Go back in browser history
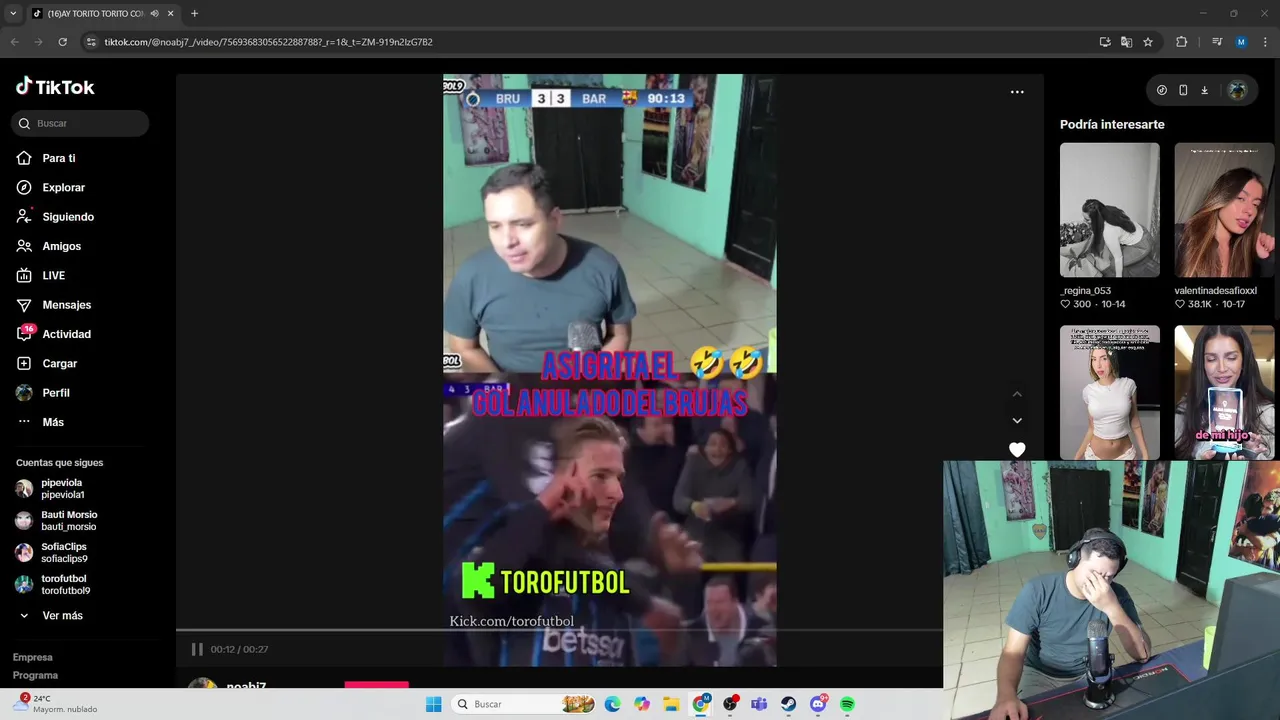The width and height of the screenshot is (1280, 720). (x=14, y=42)
